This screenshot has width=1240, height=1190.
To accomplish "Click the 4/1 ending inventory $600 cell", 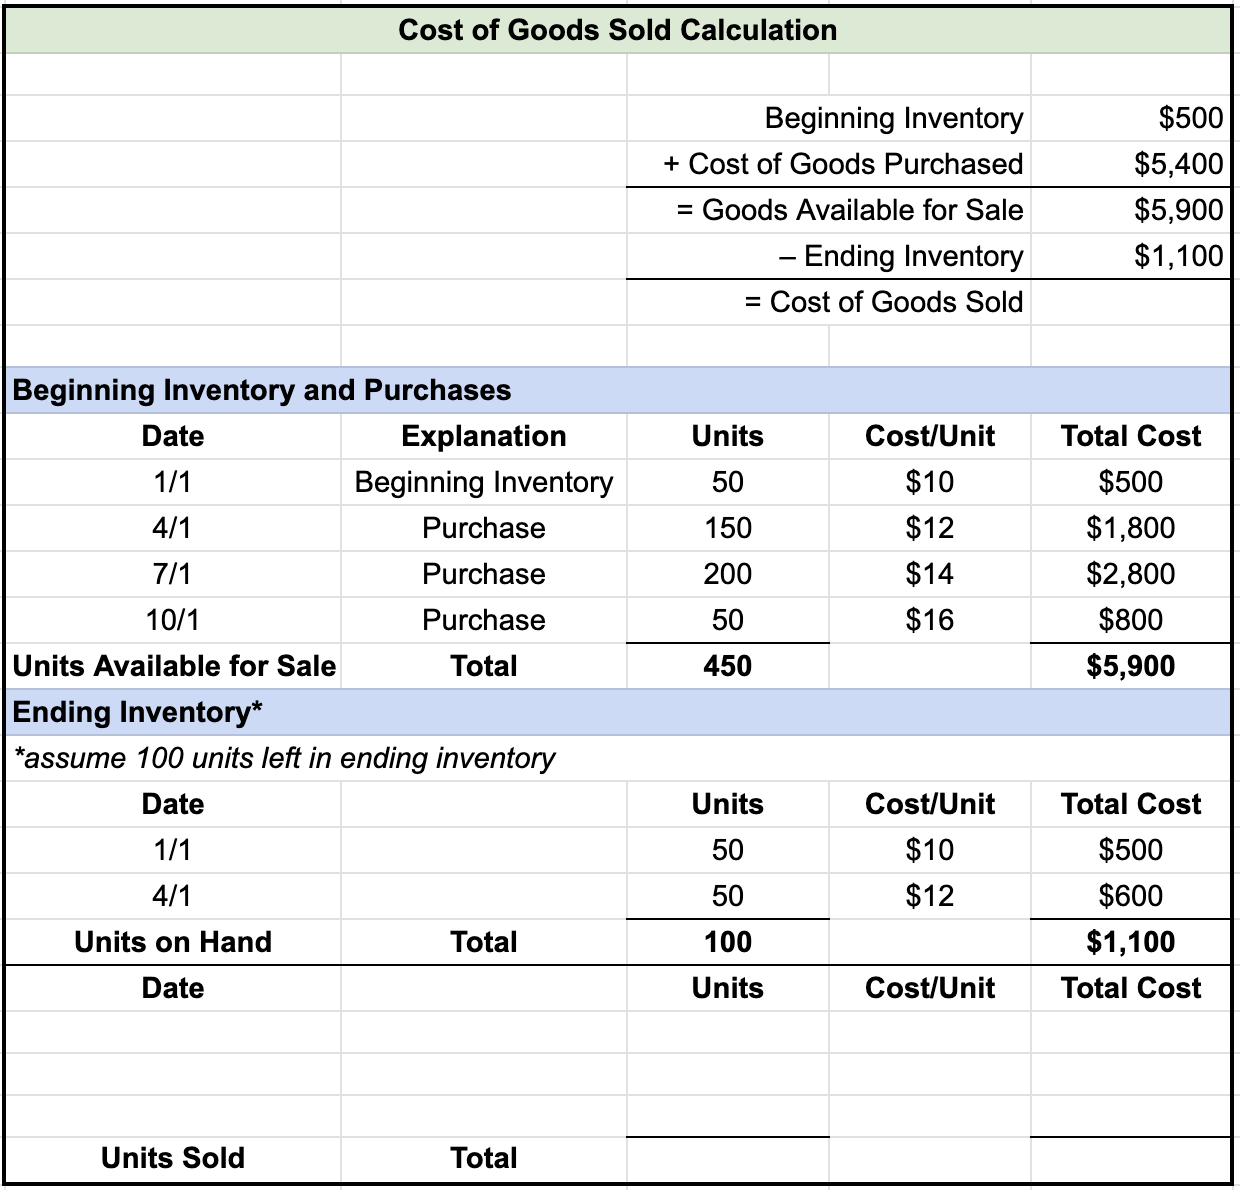I will [x=1131, y=895].
